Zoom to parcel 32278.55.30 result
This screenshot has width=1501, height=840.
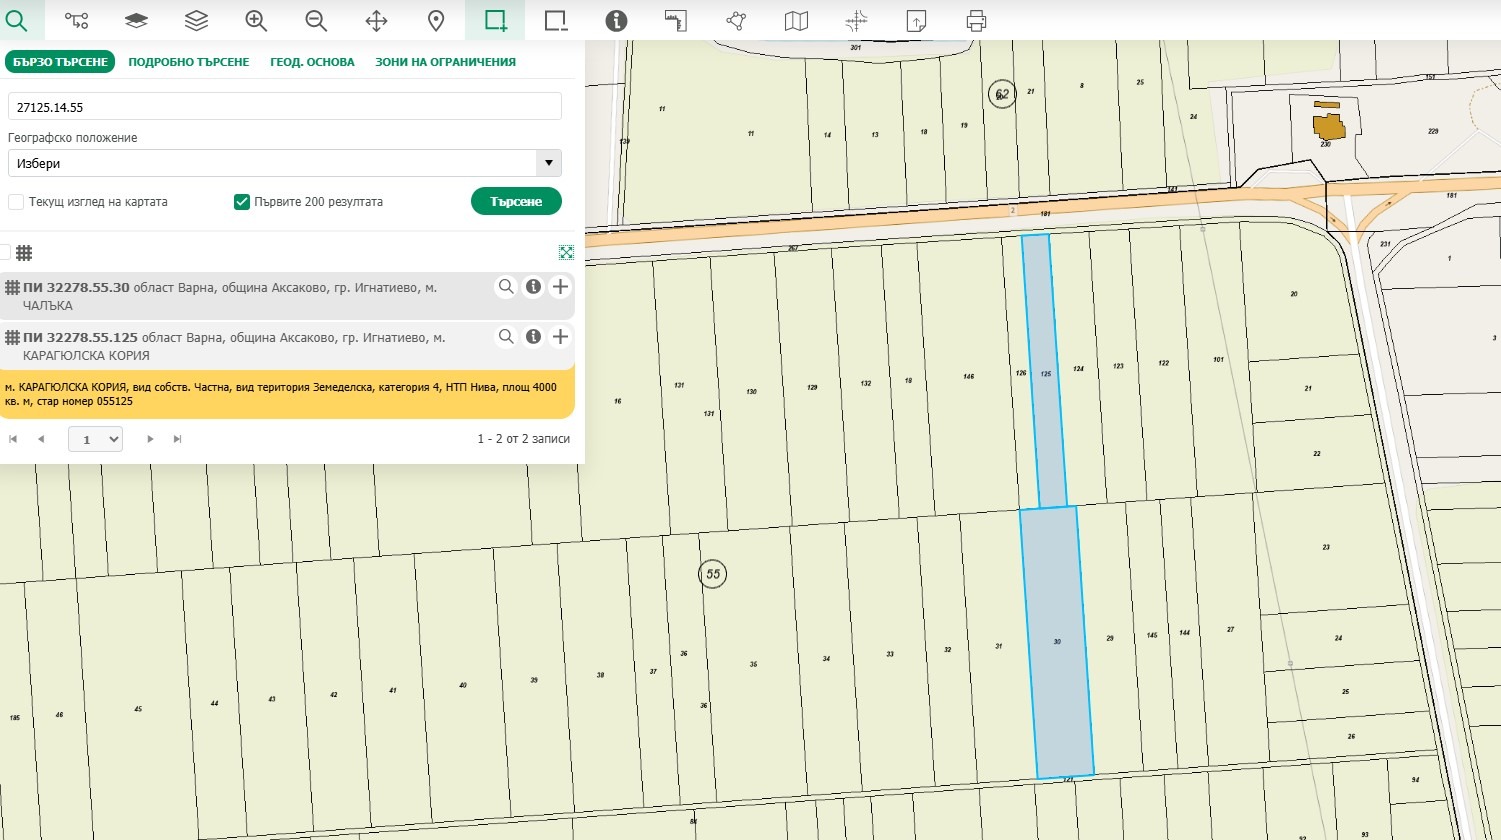[506, 287]
